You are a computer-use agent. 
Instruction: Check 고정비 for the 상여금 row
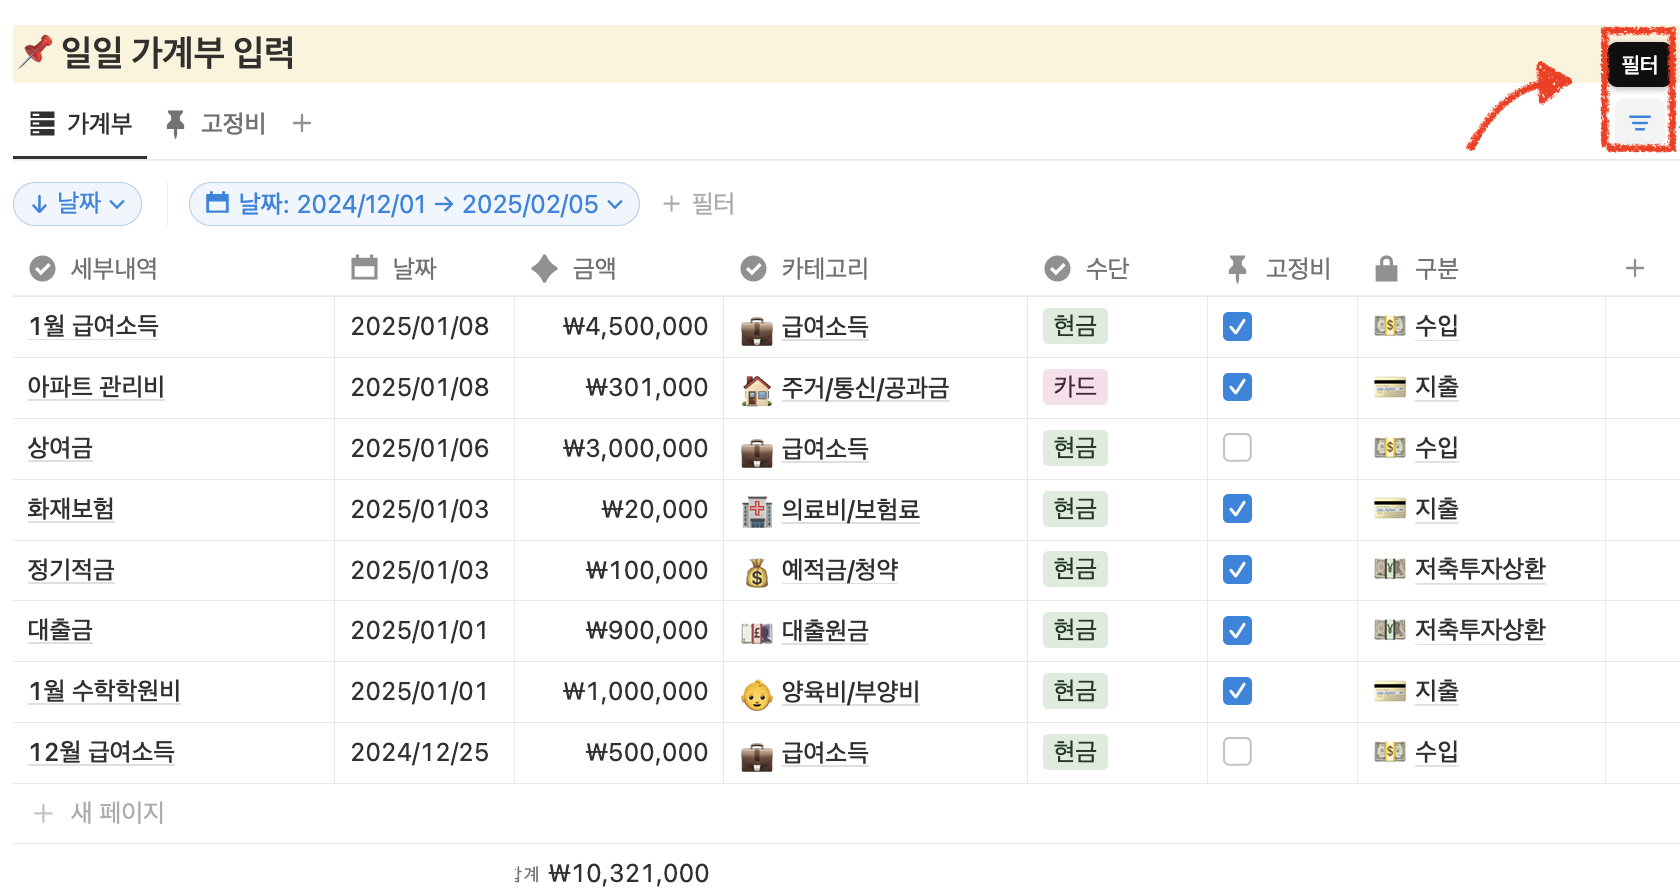(1237, 448)
